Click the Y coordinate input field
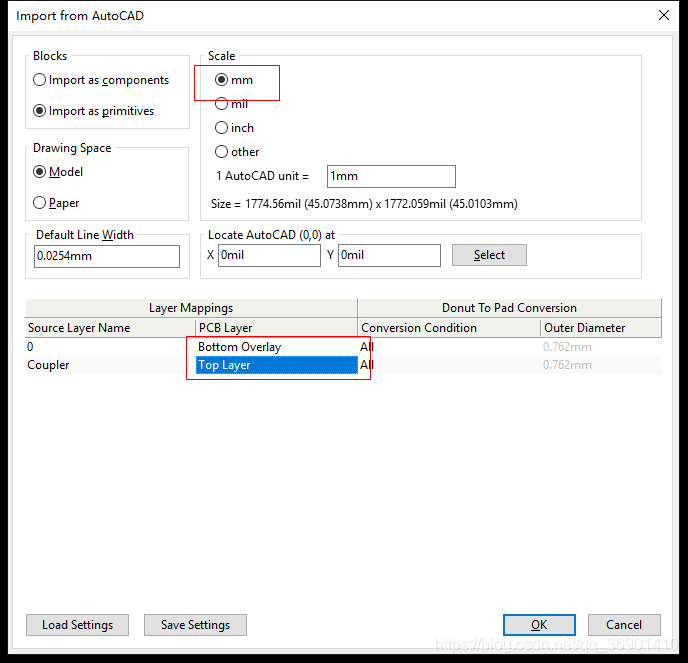 tap(388, 255)
